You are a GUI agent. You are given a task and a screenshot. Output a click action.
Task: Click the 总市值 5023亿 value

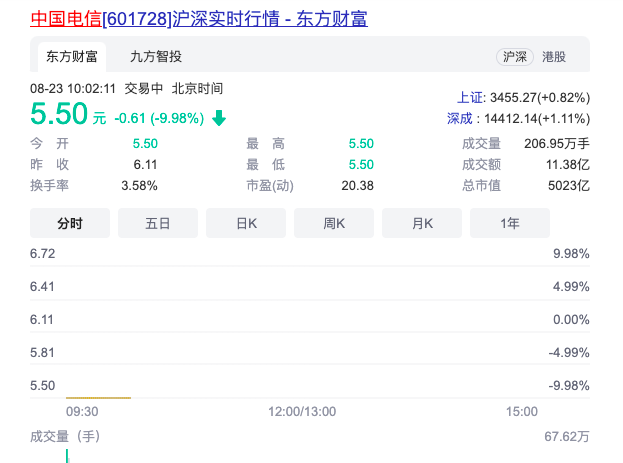click(x=568, y=185)
